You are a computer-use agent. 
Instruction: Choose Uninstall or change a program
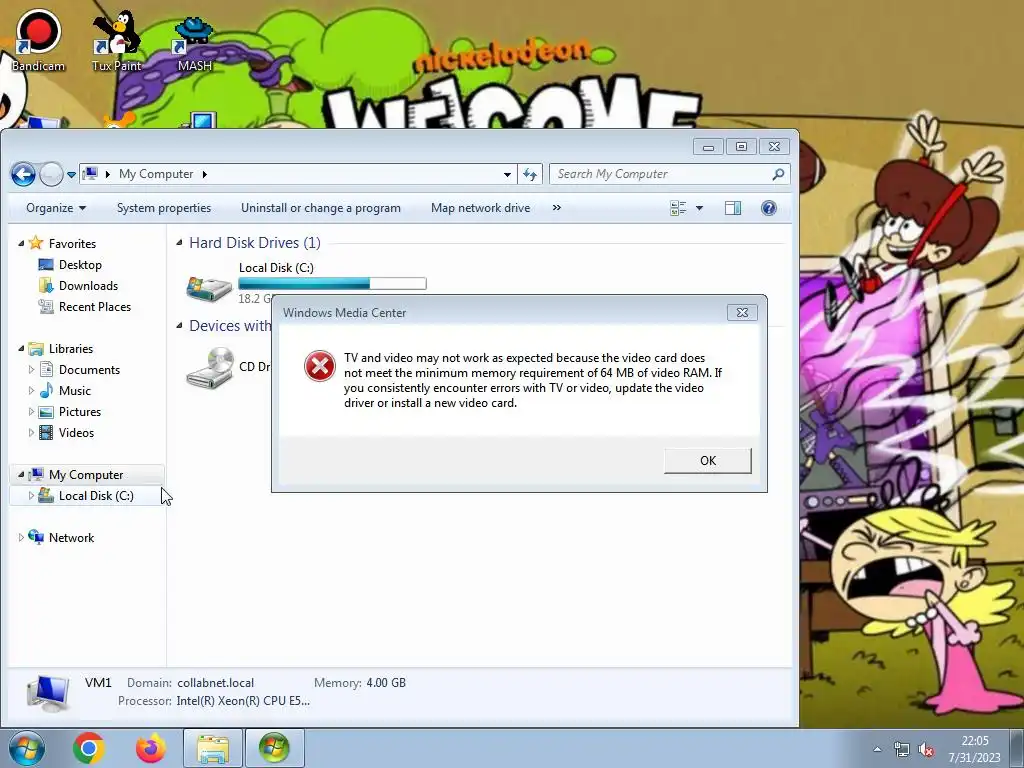[x=321, y=208]
